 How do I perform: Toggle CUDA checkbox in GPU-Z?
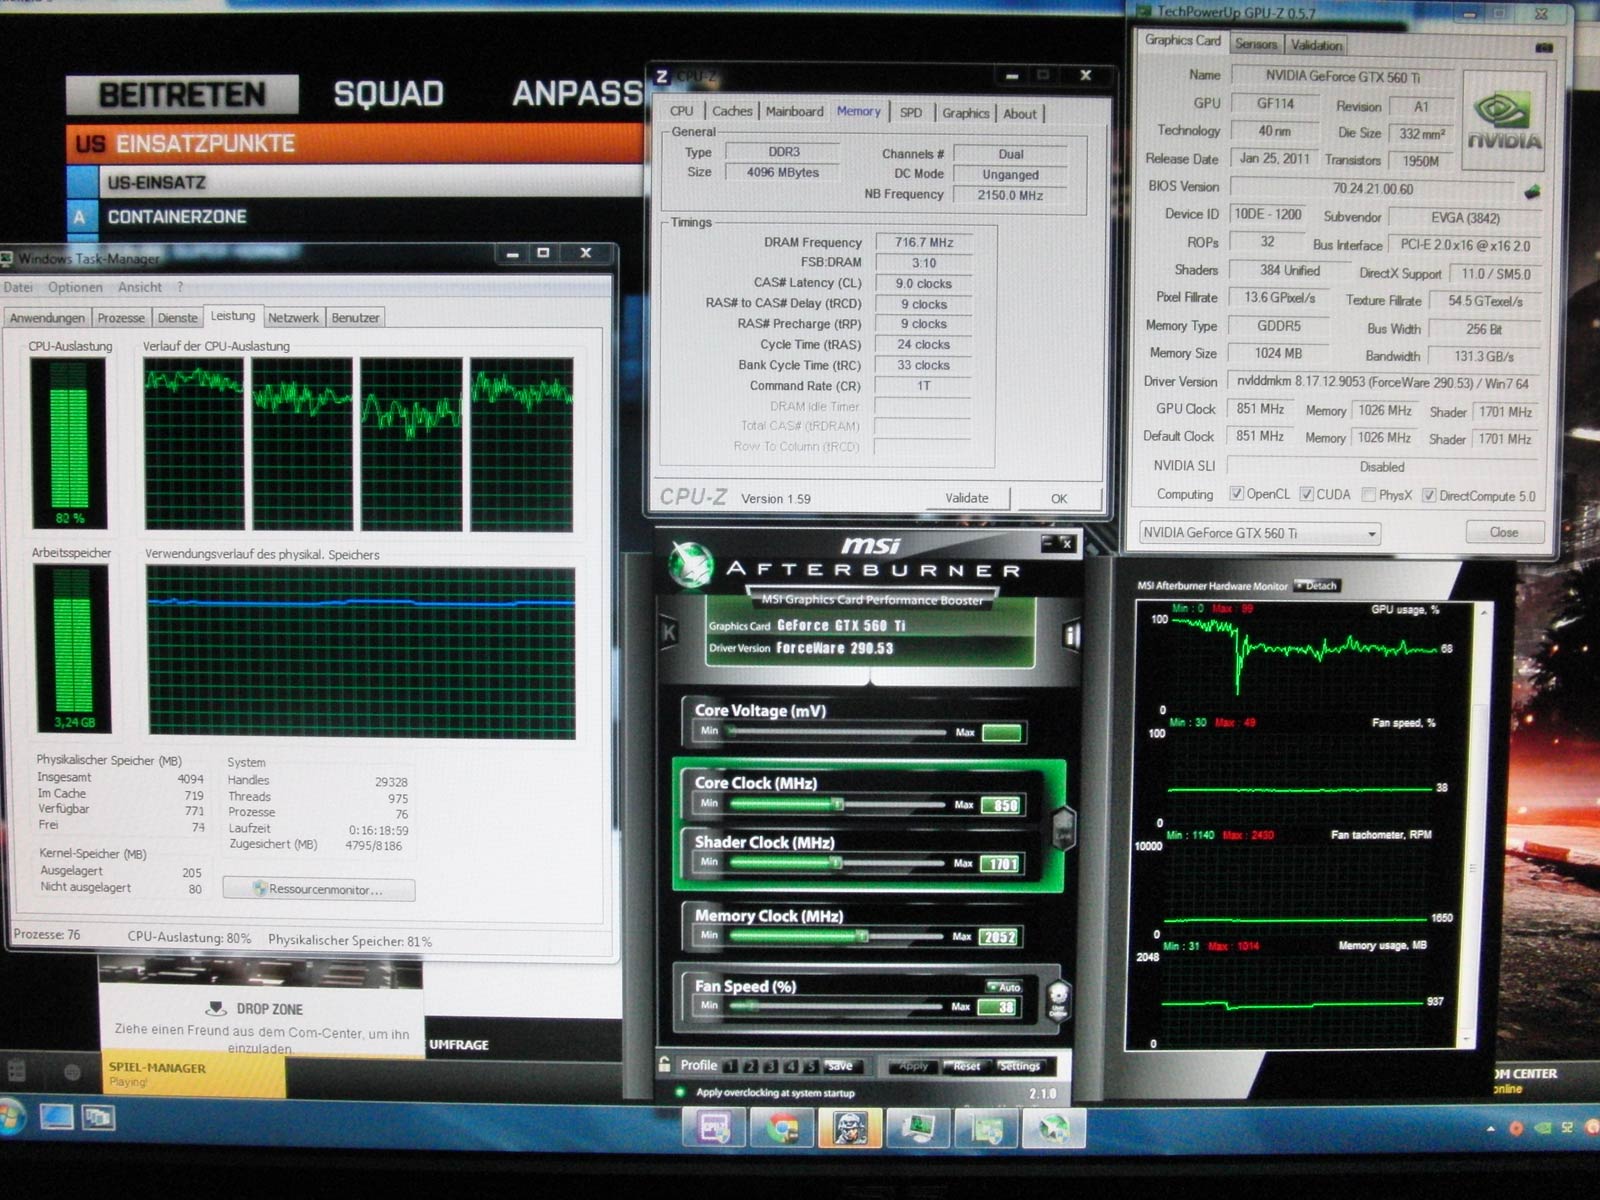tap(1306, 494)
